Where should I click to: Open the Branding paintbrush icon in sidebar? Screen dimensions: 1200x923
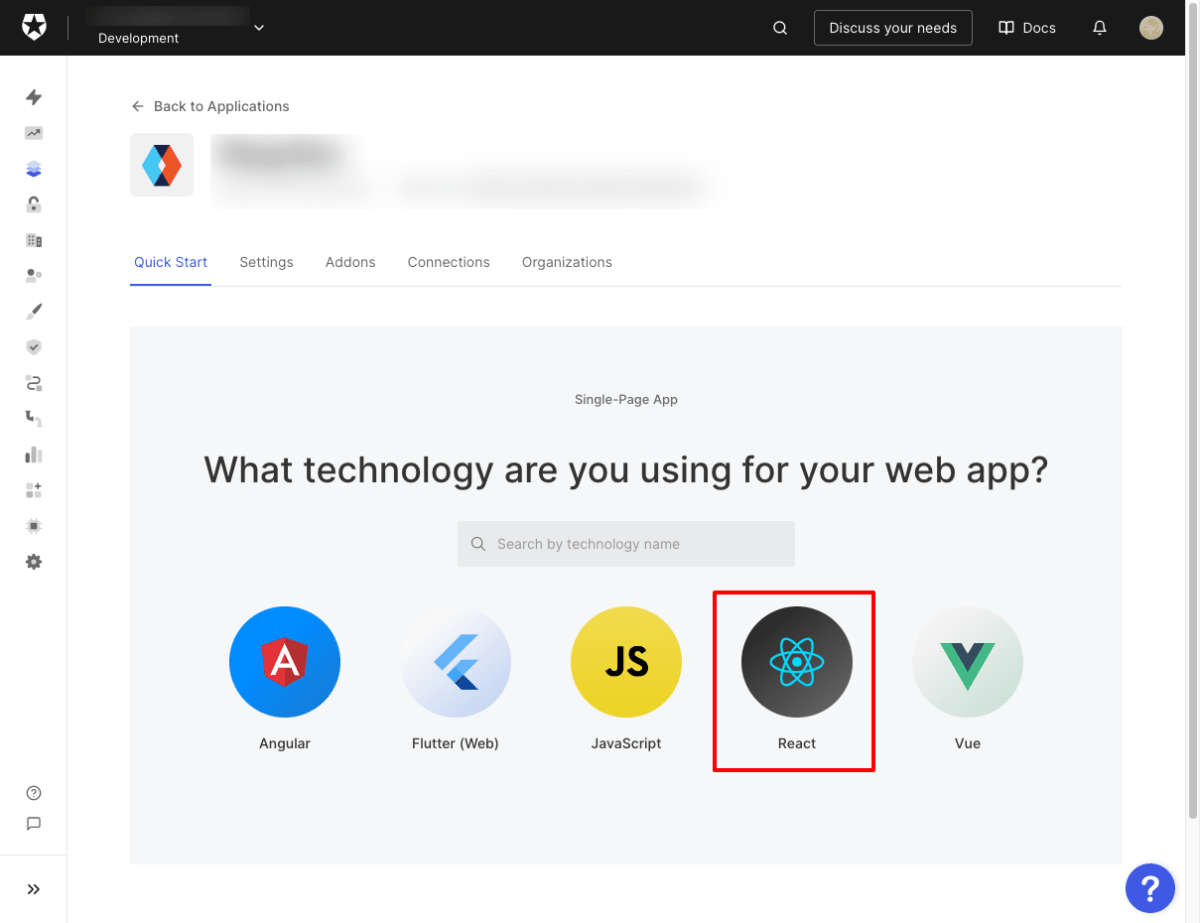pos(34,311)
